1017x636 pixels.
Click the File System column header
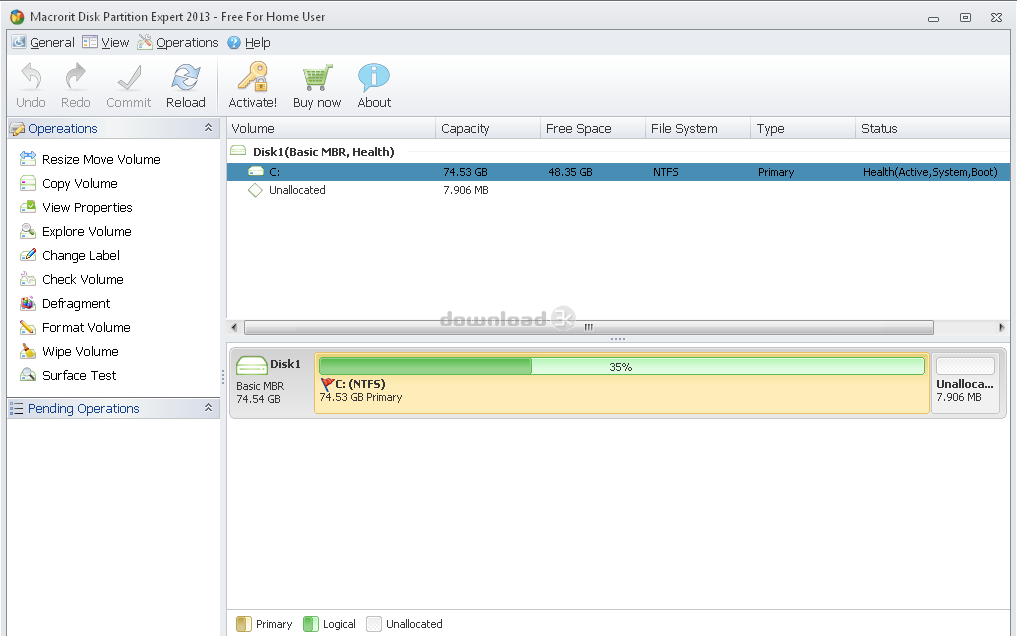698,128
